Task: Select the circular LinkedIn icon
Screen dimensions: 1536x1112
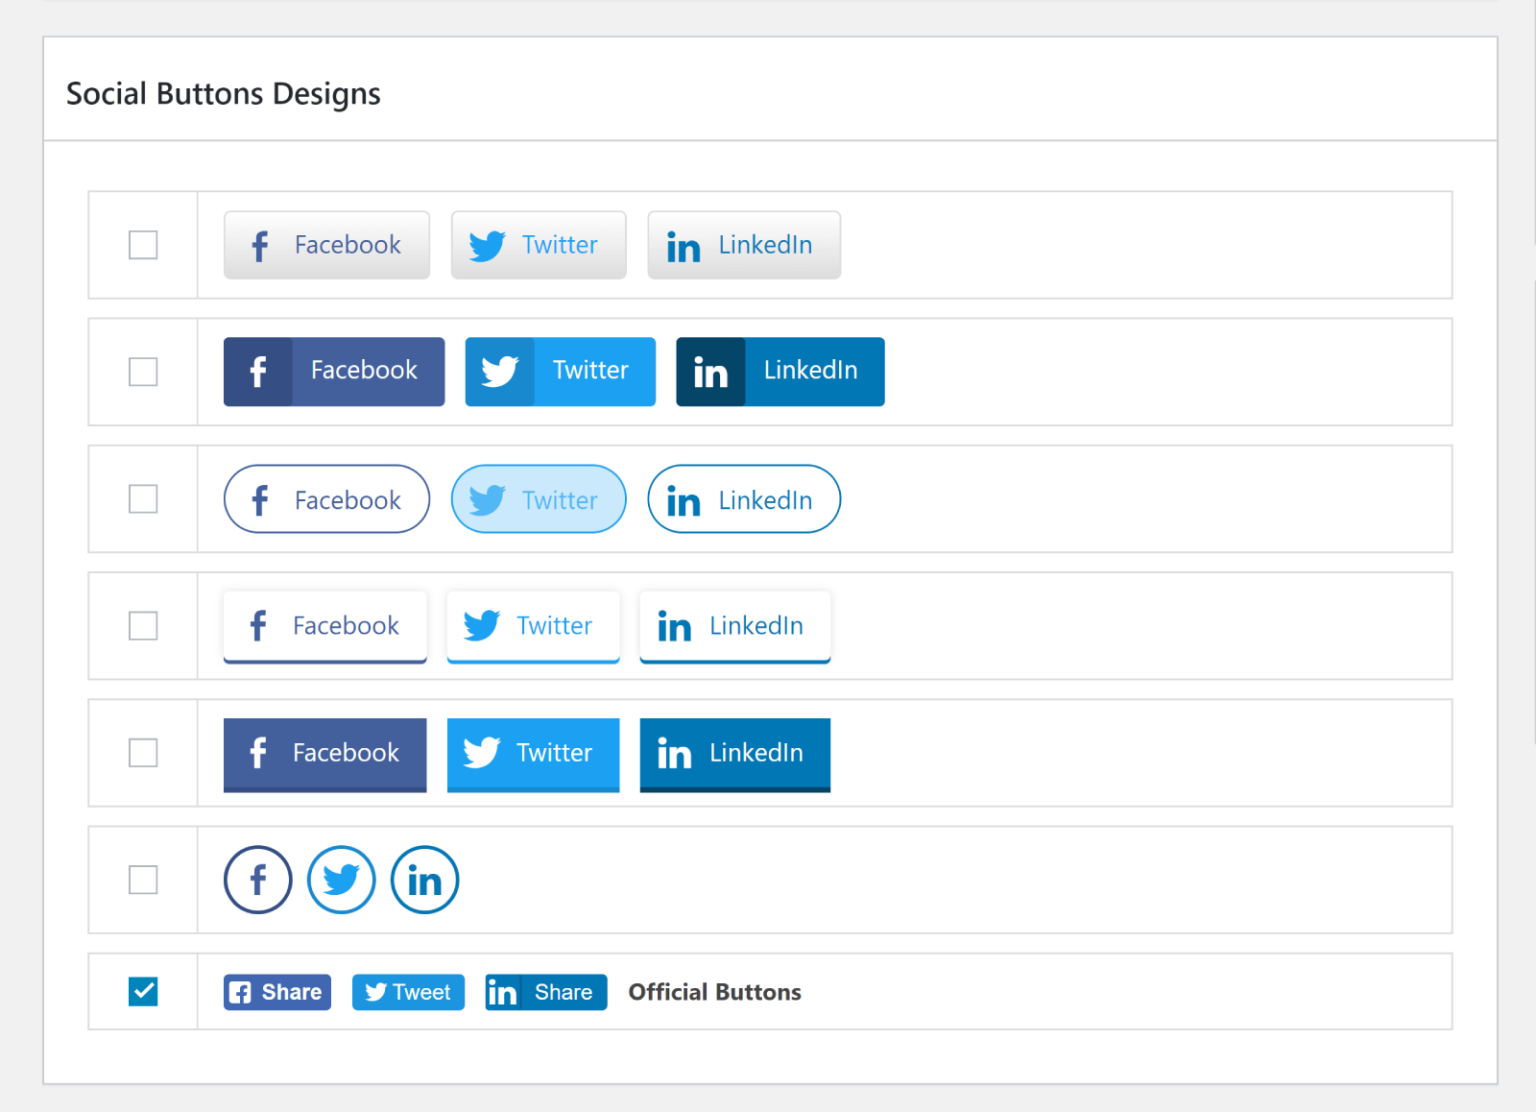Action: (x=424, y=879)
